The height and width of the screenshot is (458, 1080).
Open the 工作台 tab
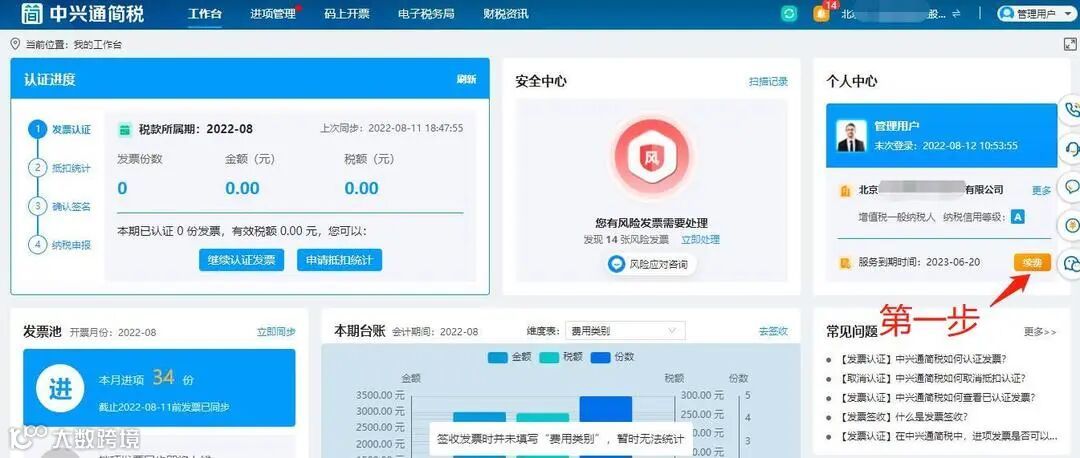205,14
